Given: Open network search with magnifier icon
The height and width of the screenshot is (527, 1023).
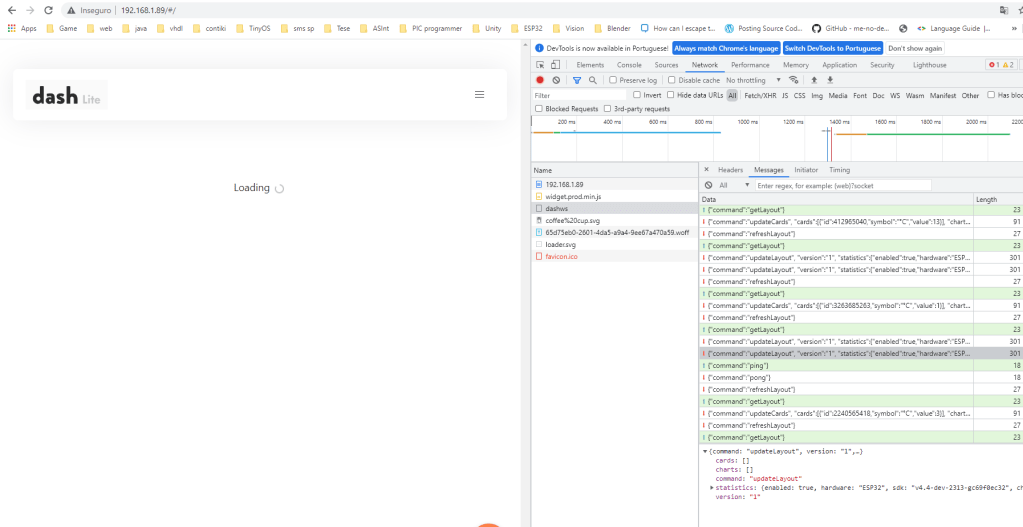Looking at the screenshot, I should (x=592, y=80).
